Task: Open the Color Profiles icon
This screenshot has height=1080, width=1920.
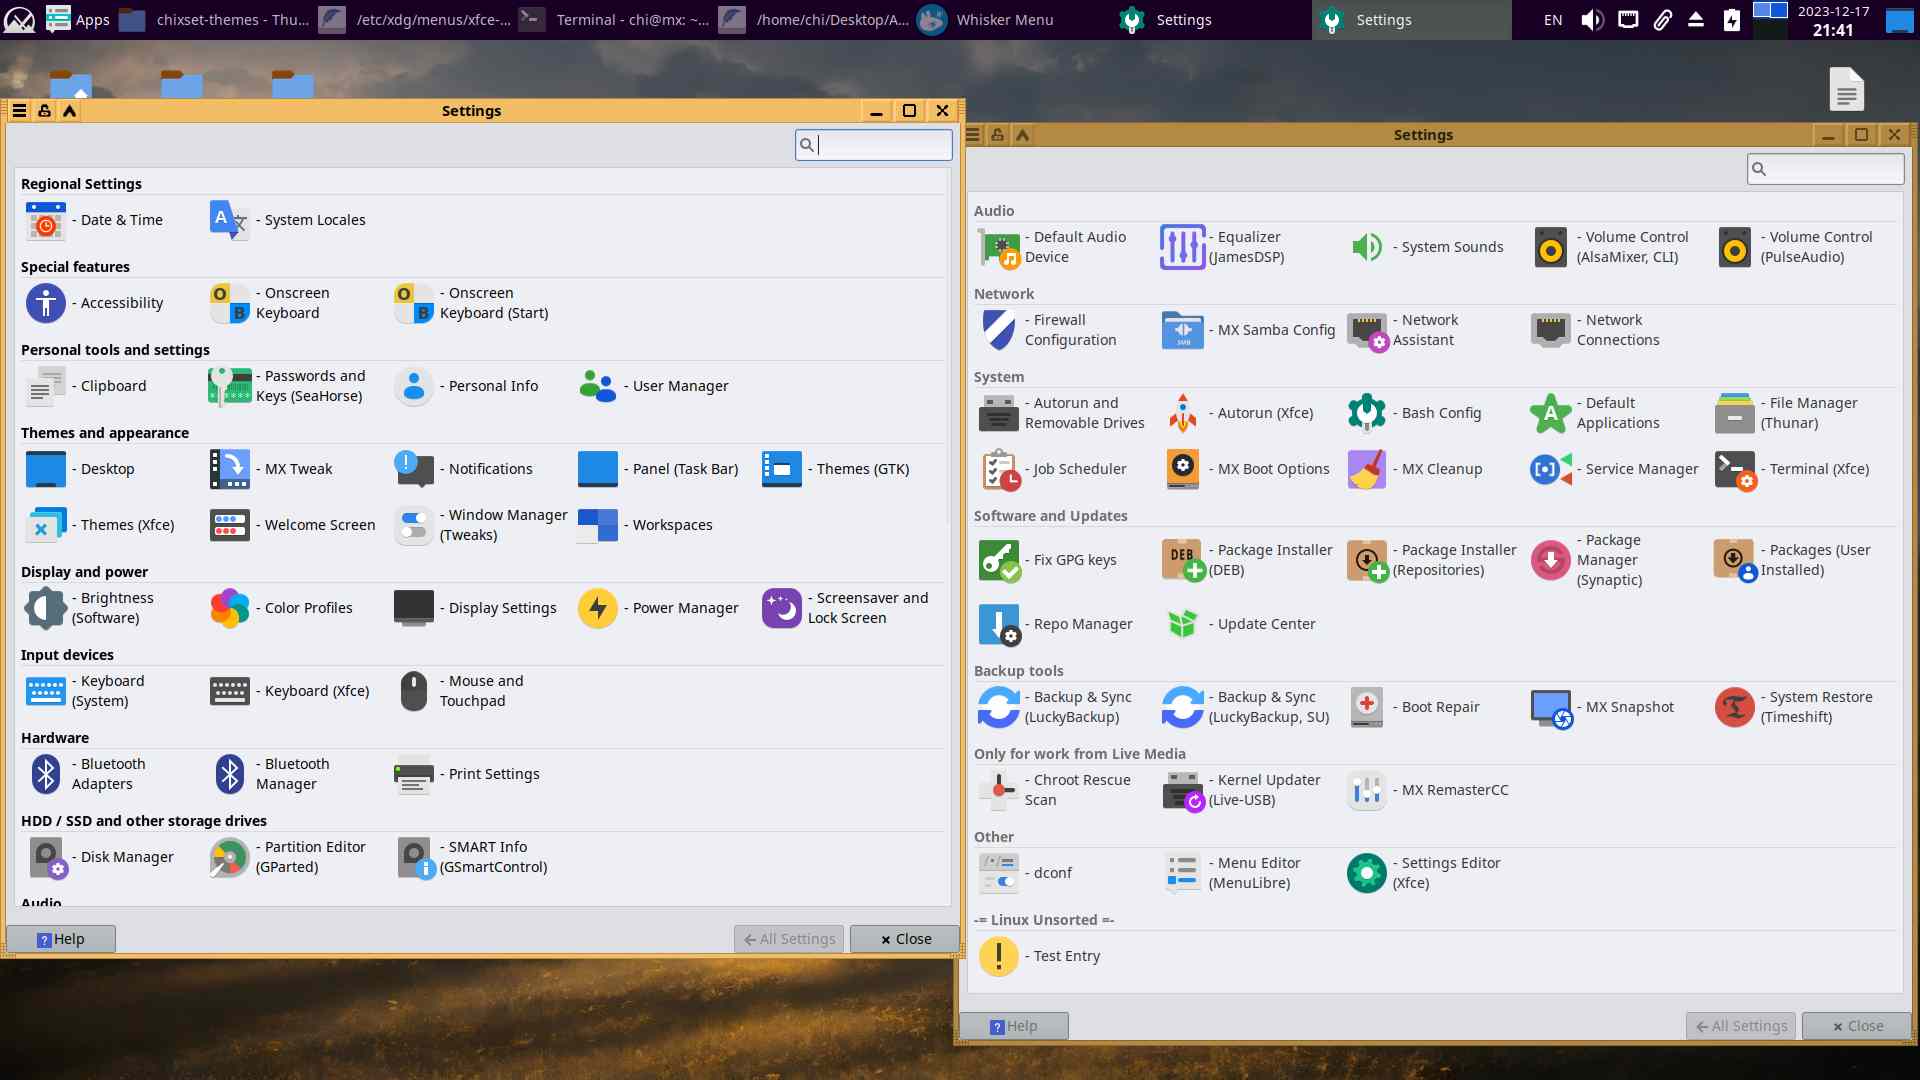Action: coord(230,608)
